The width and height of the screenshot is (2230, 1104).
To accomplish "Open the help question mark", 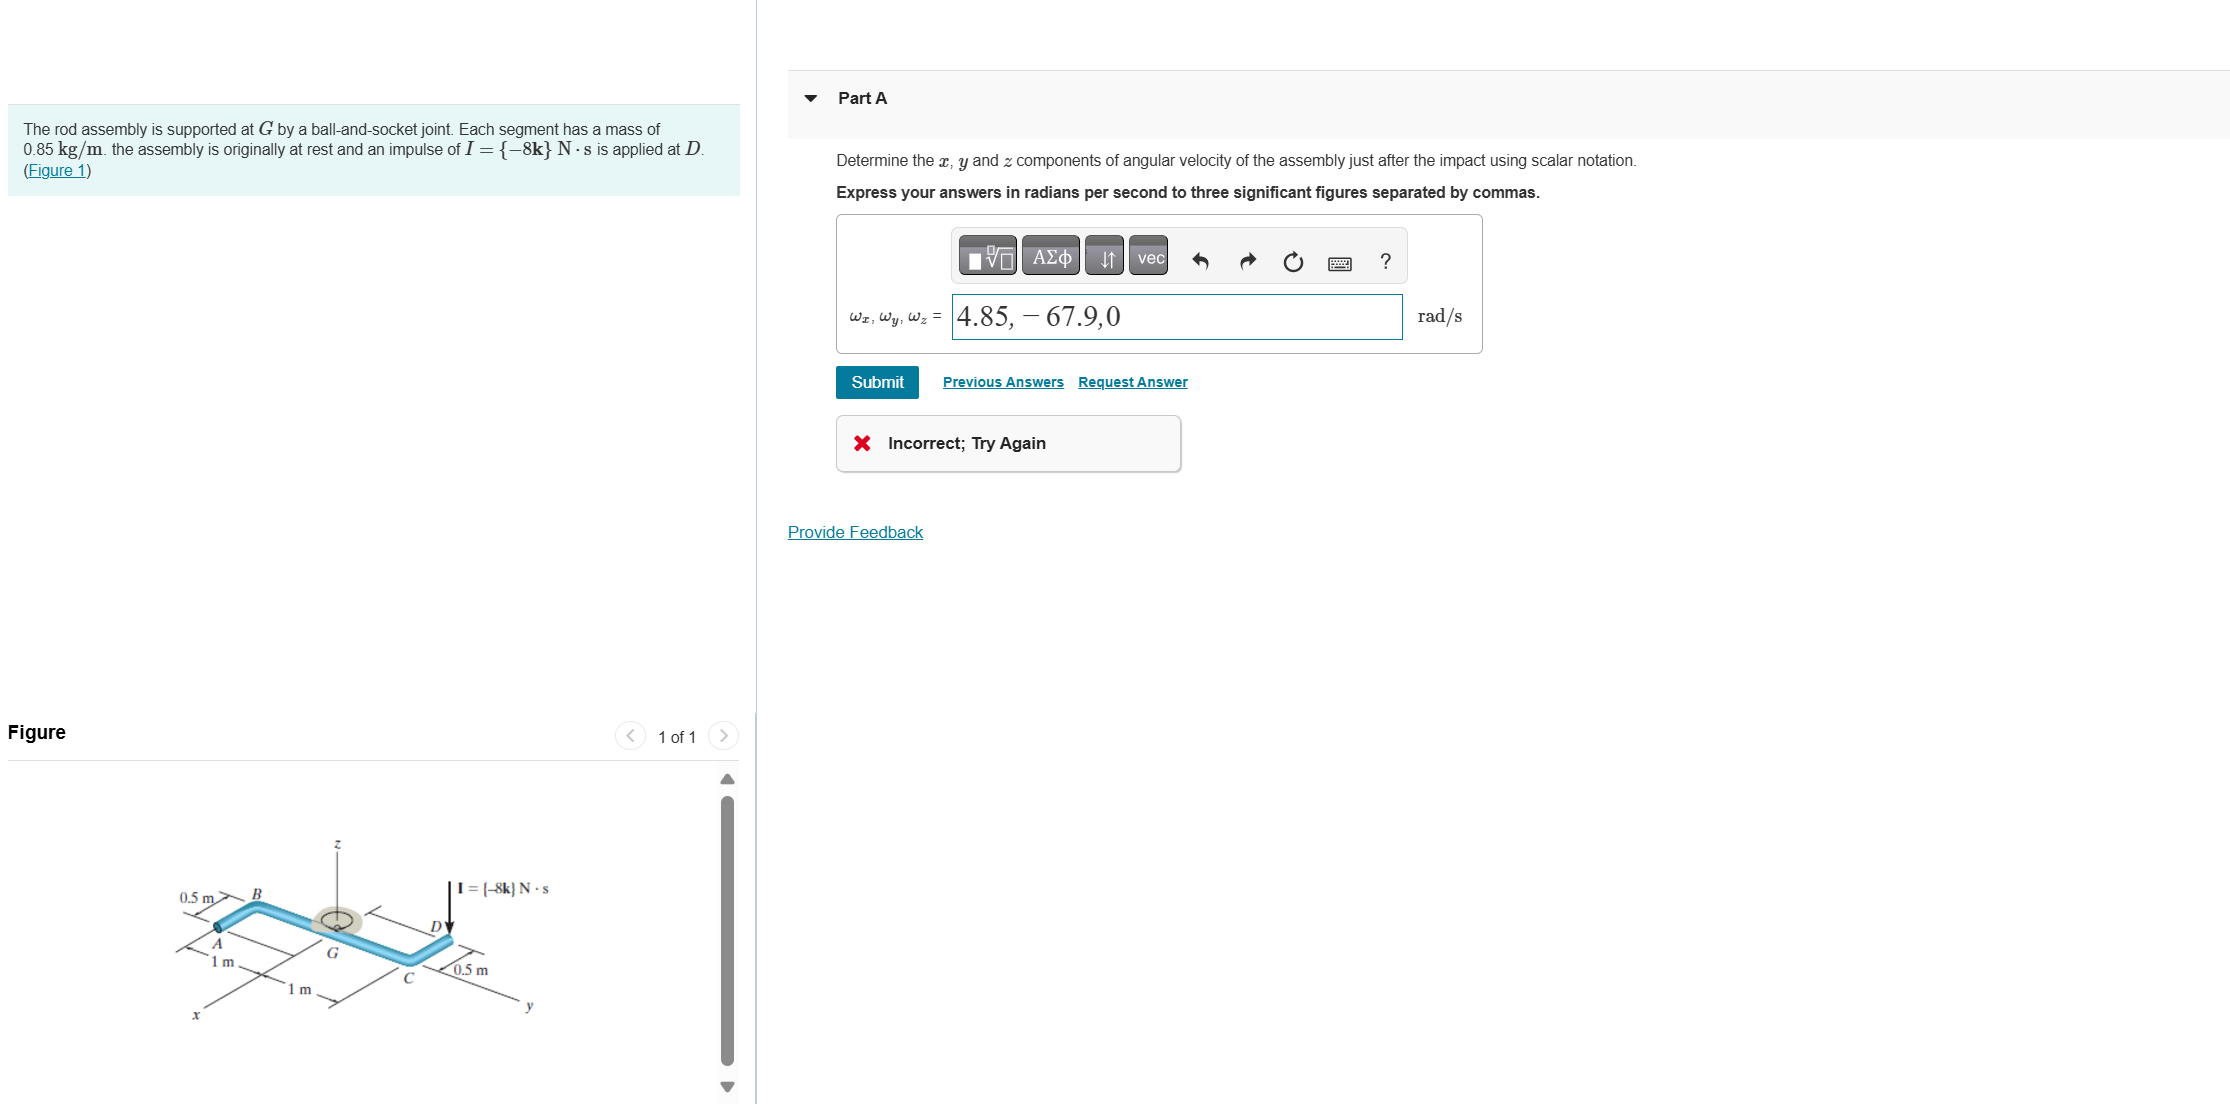I will tap(1385, 261).
